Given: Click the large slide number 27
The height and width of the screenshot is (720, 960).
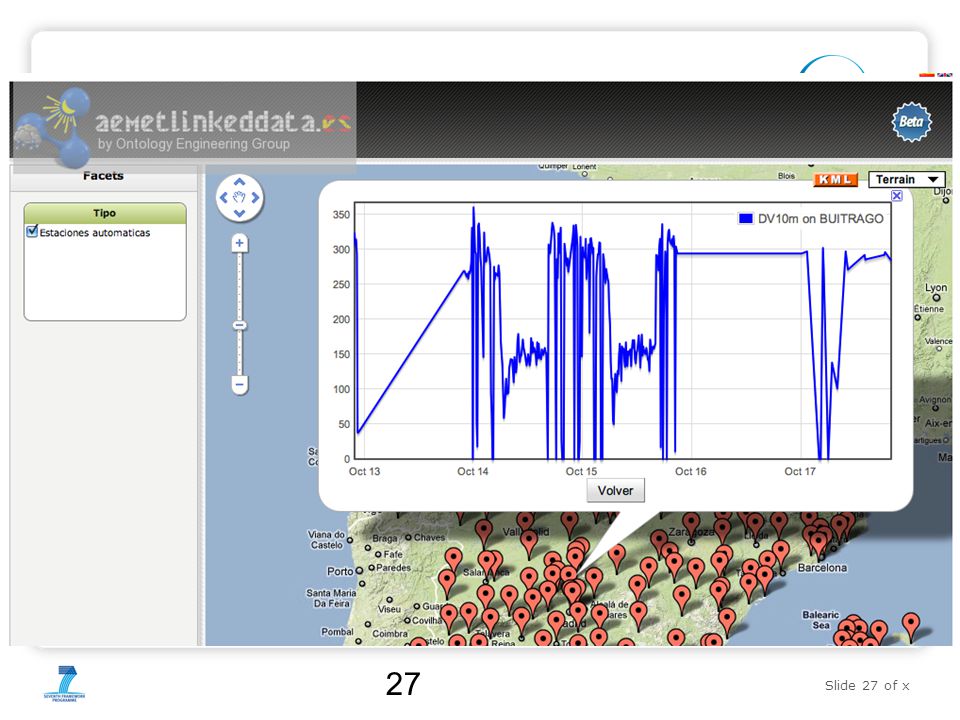Looking at the screenshot, I should 403,684.
